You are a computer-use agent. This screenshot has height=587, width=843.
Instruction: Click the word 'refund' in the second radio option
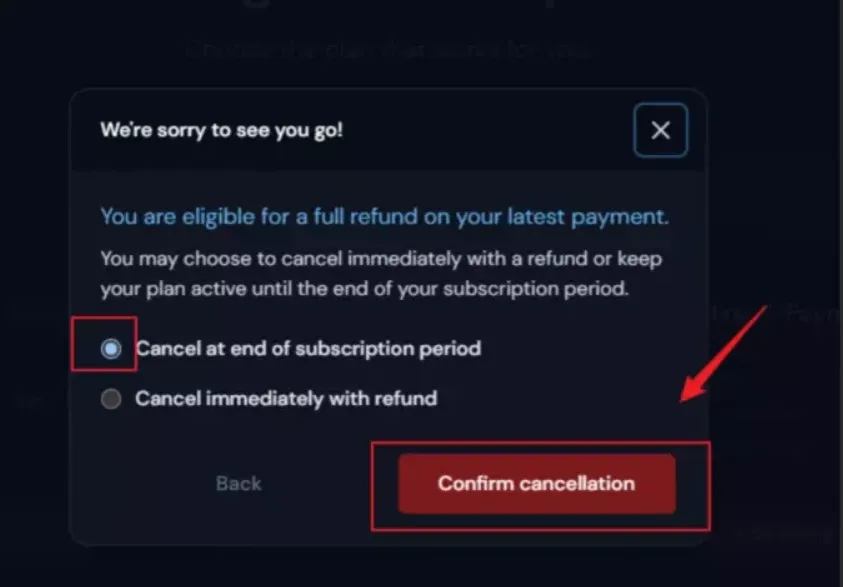click(x=407, y=398)
